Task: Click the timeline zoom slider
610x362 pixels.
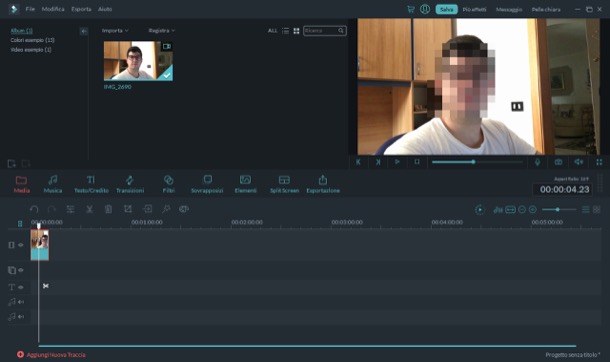Action: click(559, 210)
